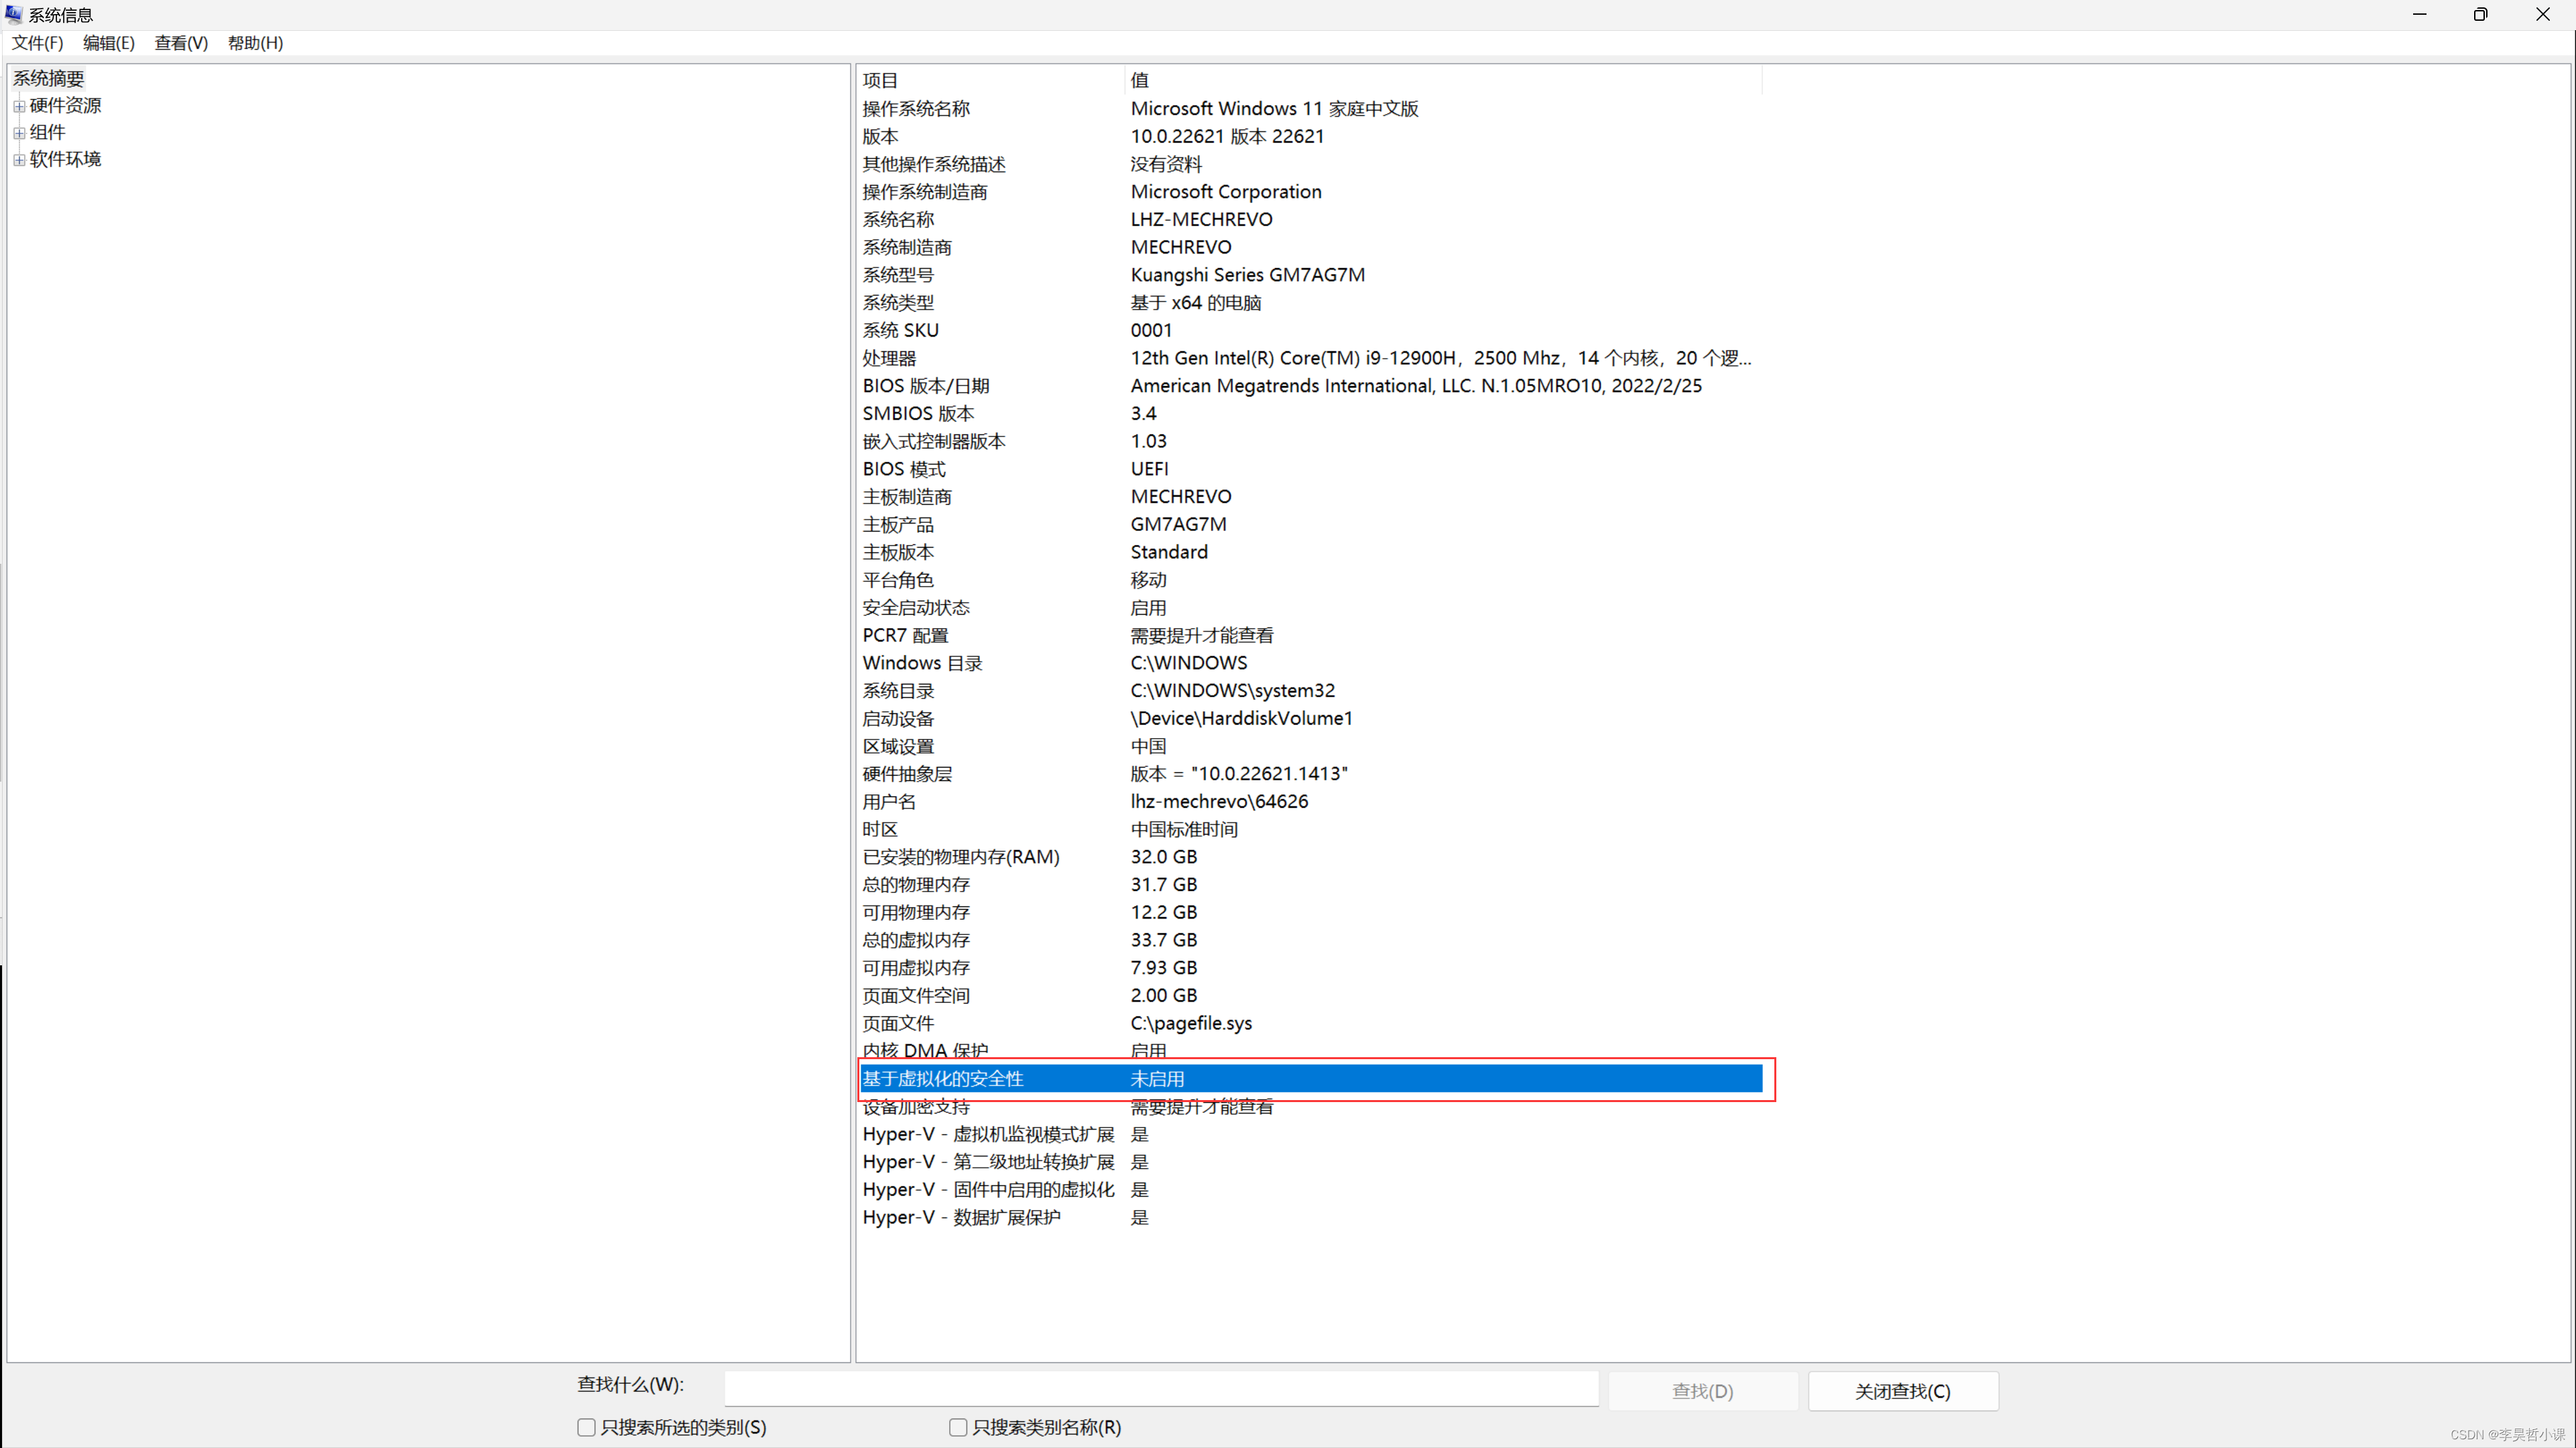Select the 组件 tree label

tap(47, 132)
